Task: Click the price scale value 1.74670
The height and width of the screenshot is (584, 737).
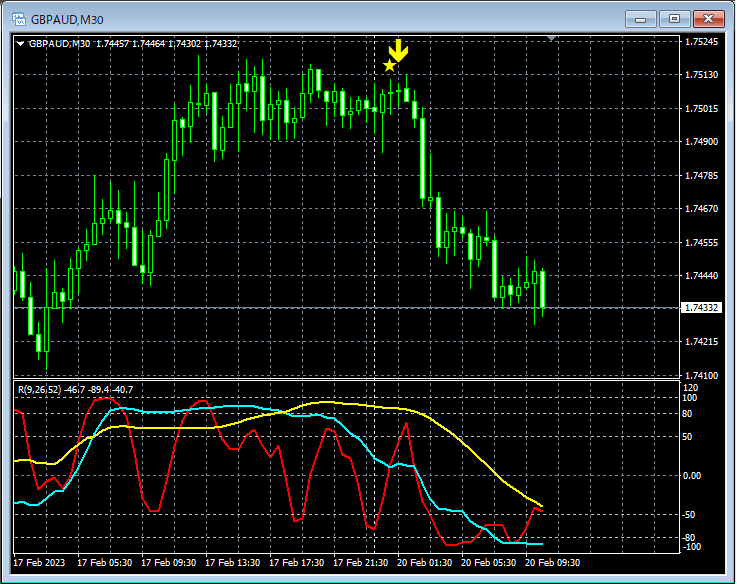Action: tap(701, 208)
